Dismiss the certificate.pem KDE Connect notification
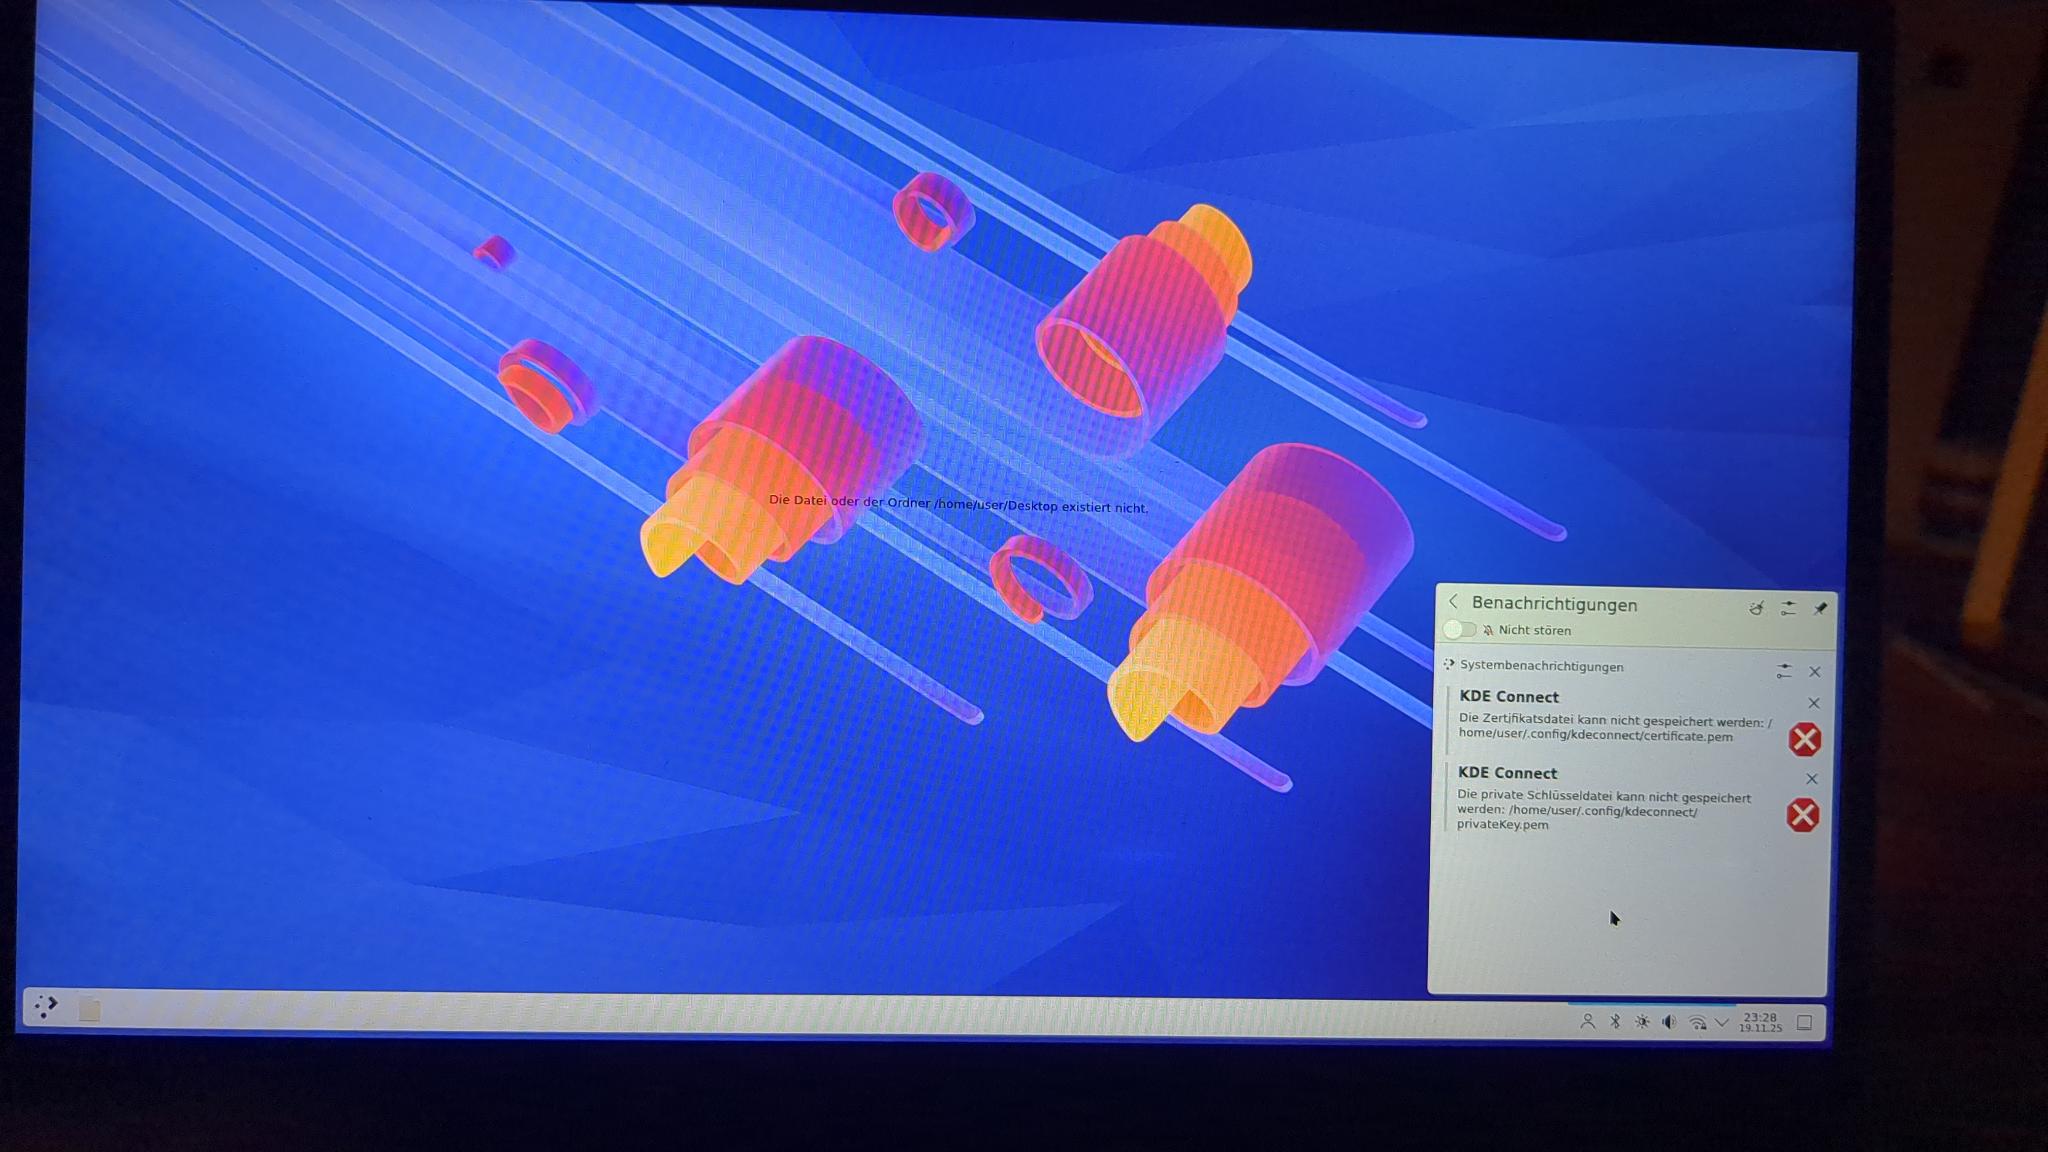The height and width of the screenshot is (1152, 2048). tap(1813, 703)
